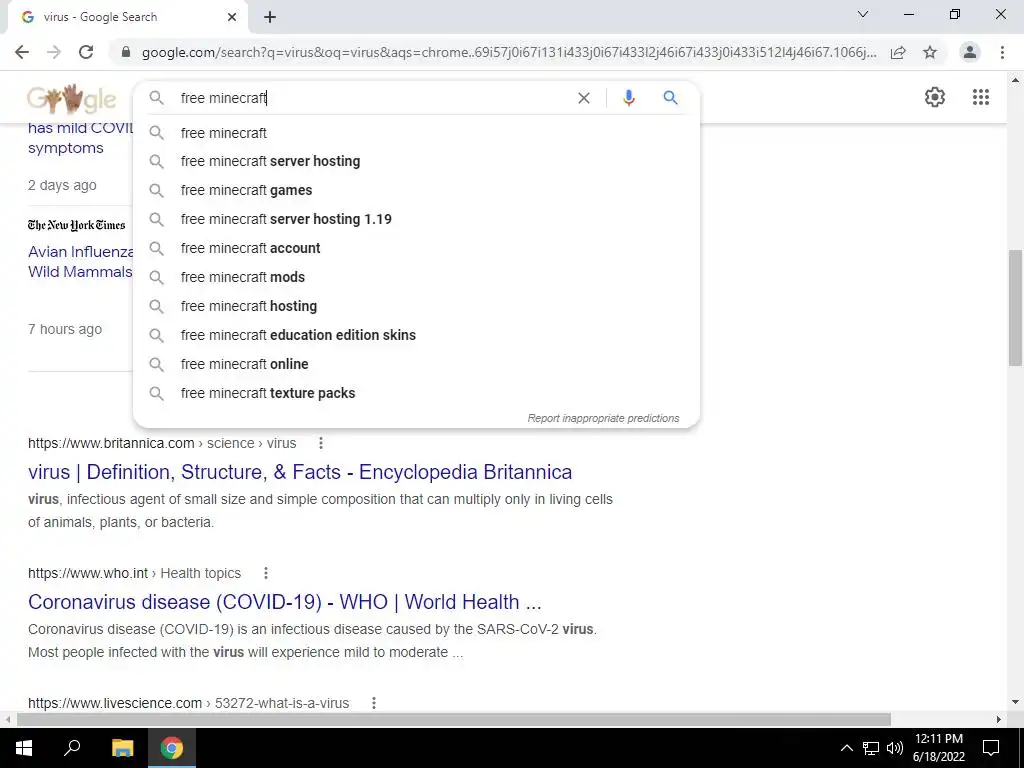Open the Britannica virus definition result
Viewport: 1024px width, 768px height.
click(300, 472)
